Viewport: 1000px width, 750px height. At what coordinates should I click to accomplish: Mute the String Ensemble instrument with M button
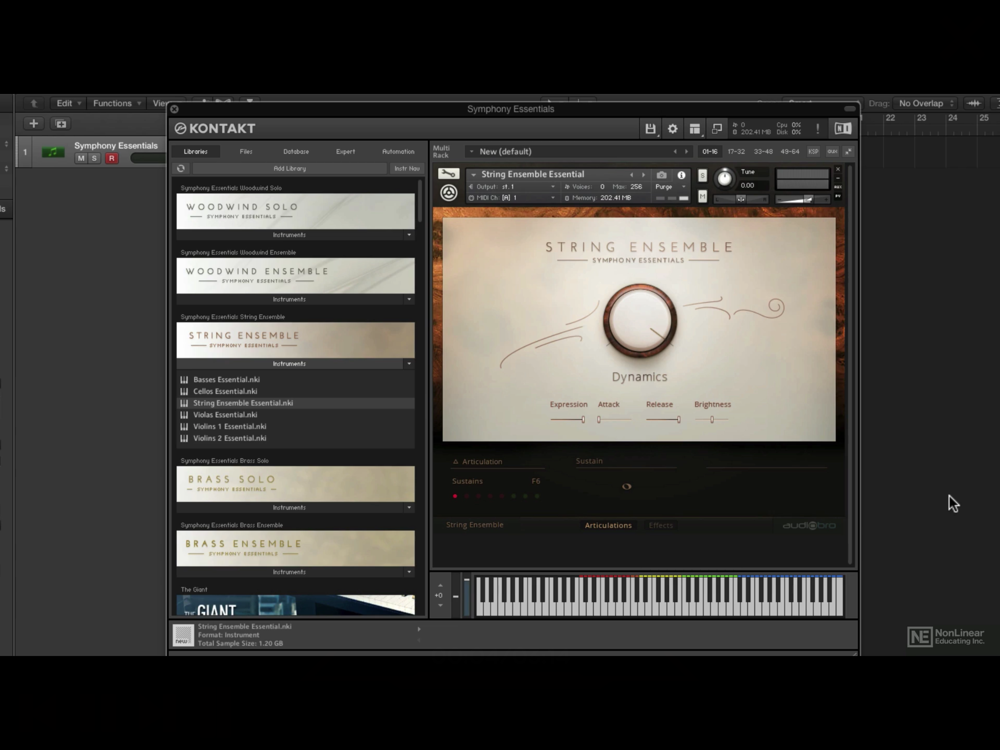pyautogui.click(x=702, y=196)
